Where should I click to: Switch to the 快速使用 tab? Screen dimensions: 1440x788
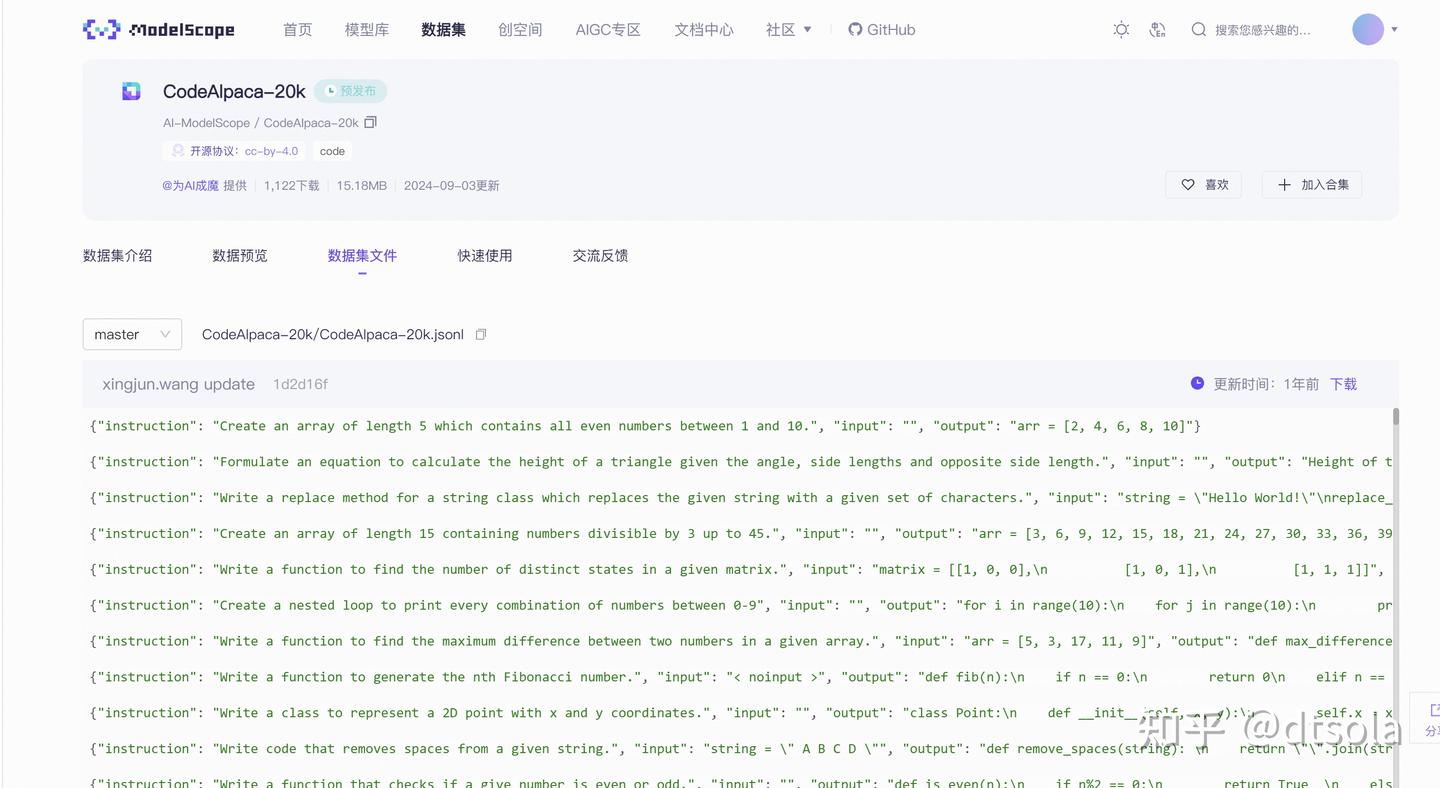(485, 255)
